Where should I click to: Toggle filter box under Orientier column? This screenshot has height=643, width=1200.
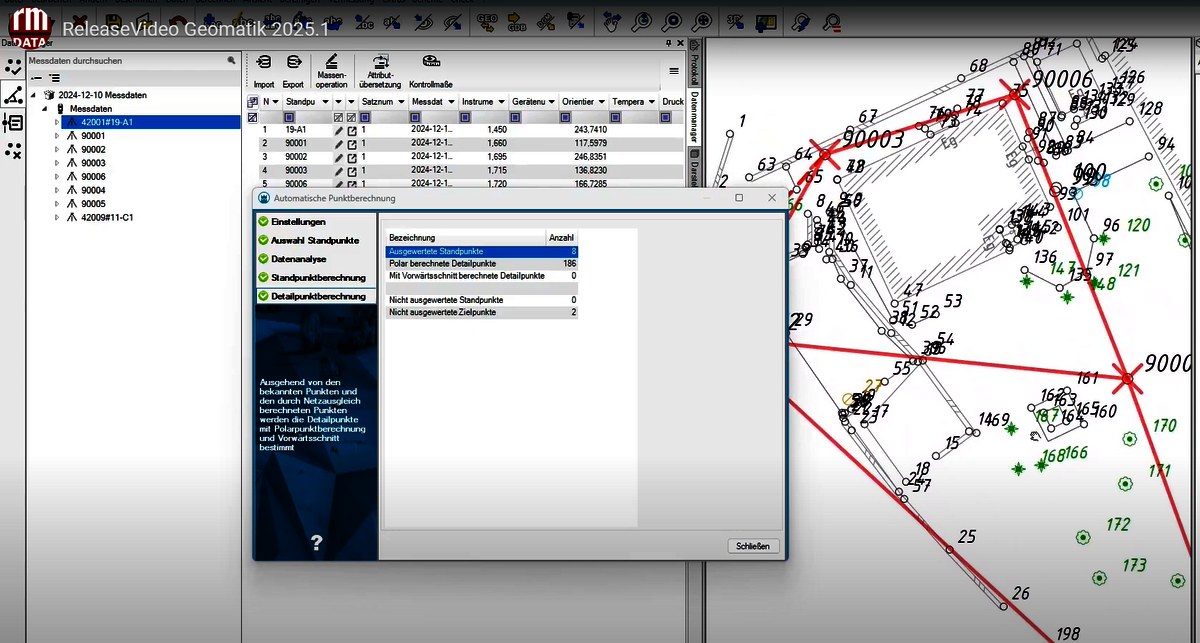(566, 117)
